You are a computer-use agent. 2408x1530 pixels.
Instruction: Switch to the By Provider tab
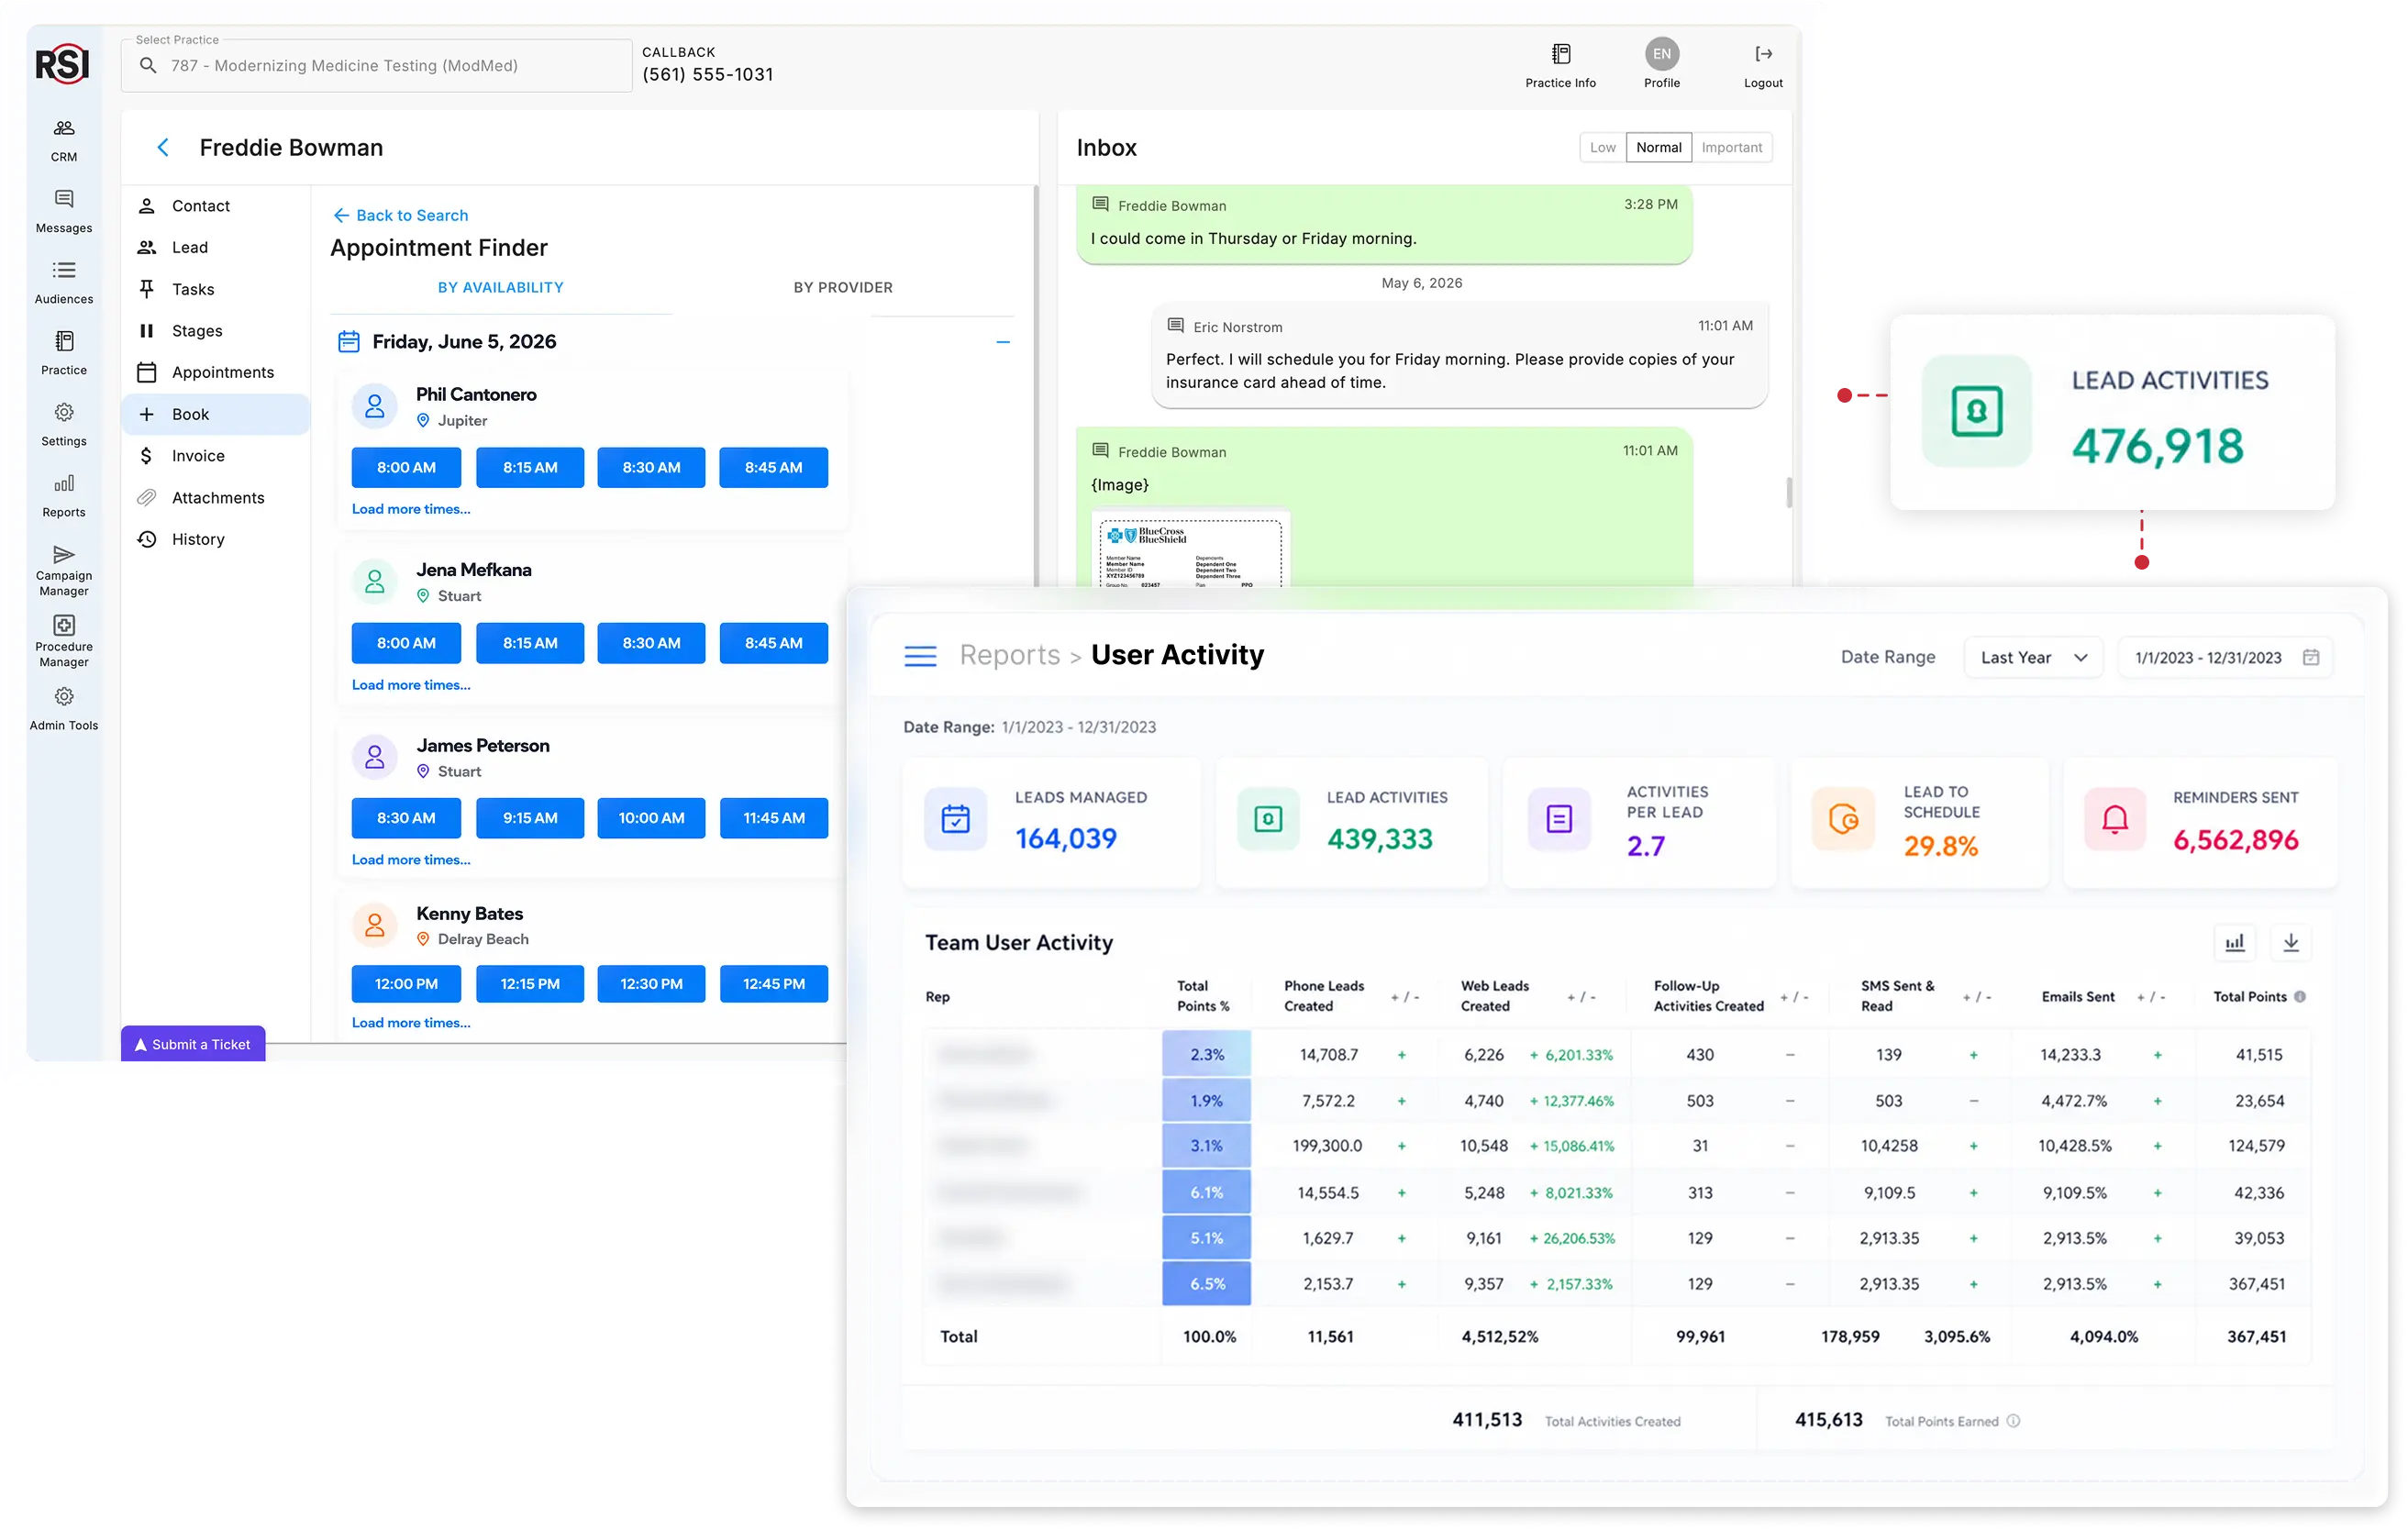pos(842,288)
